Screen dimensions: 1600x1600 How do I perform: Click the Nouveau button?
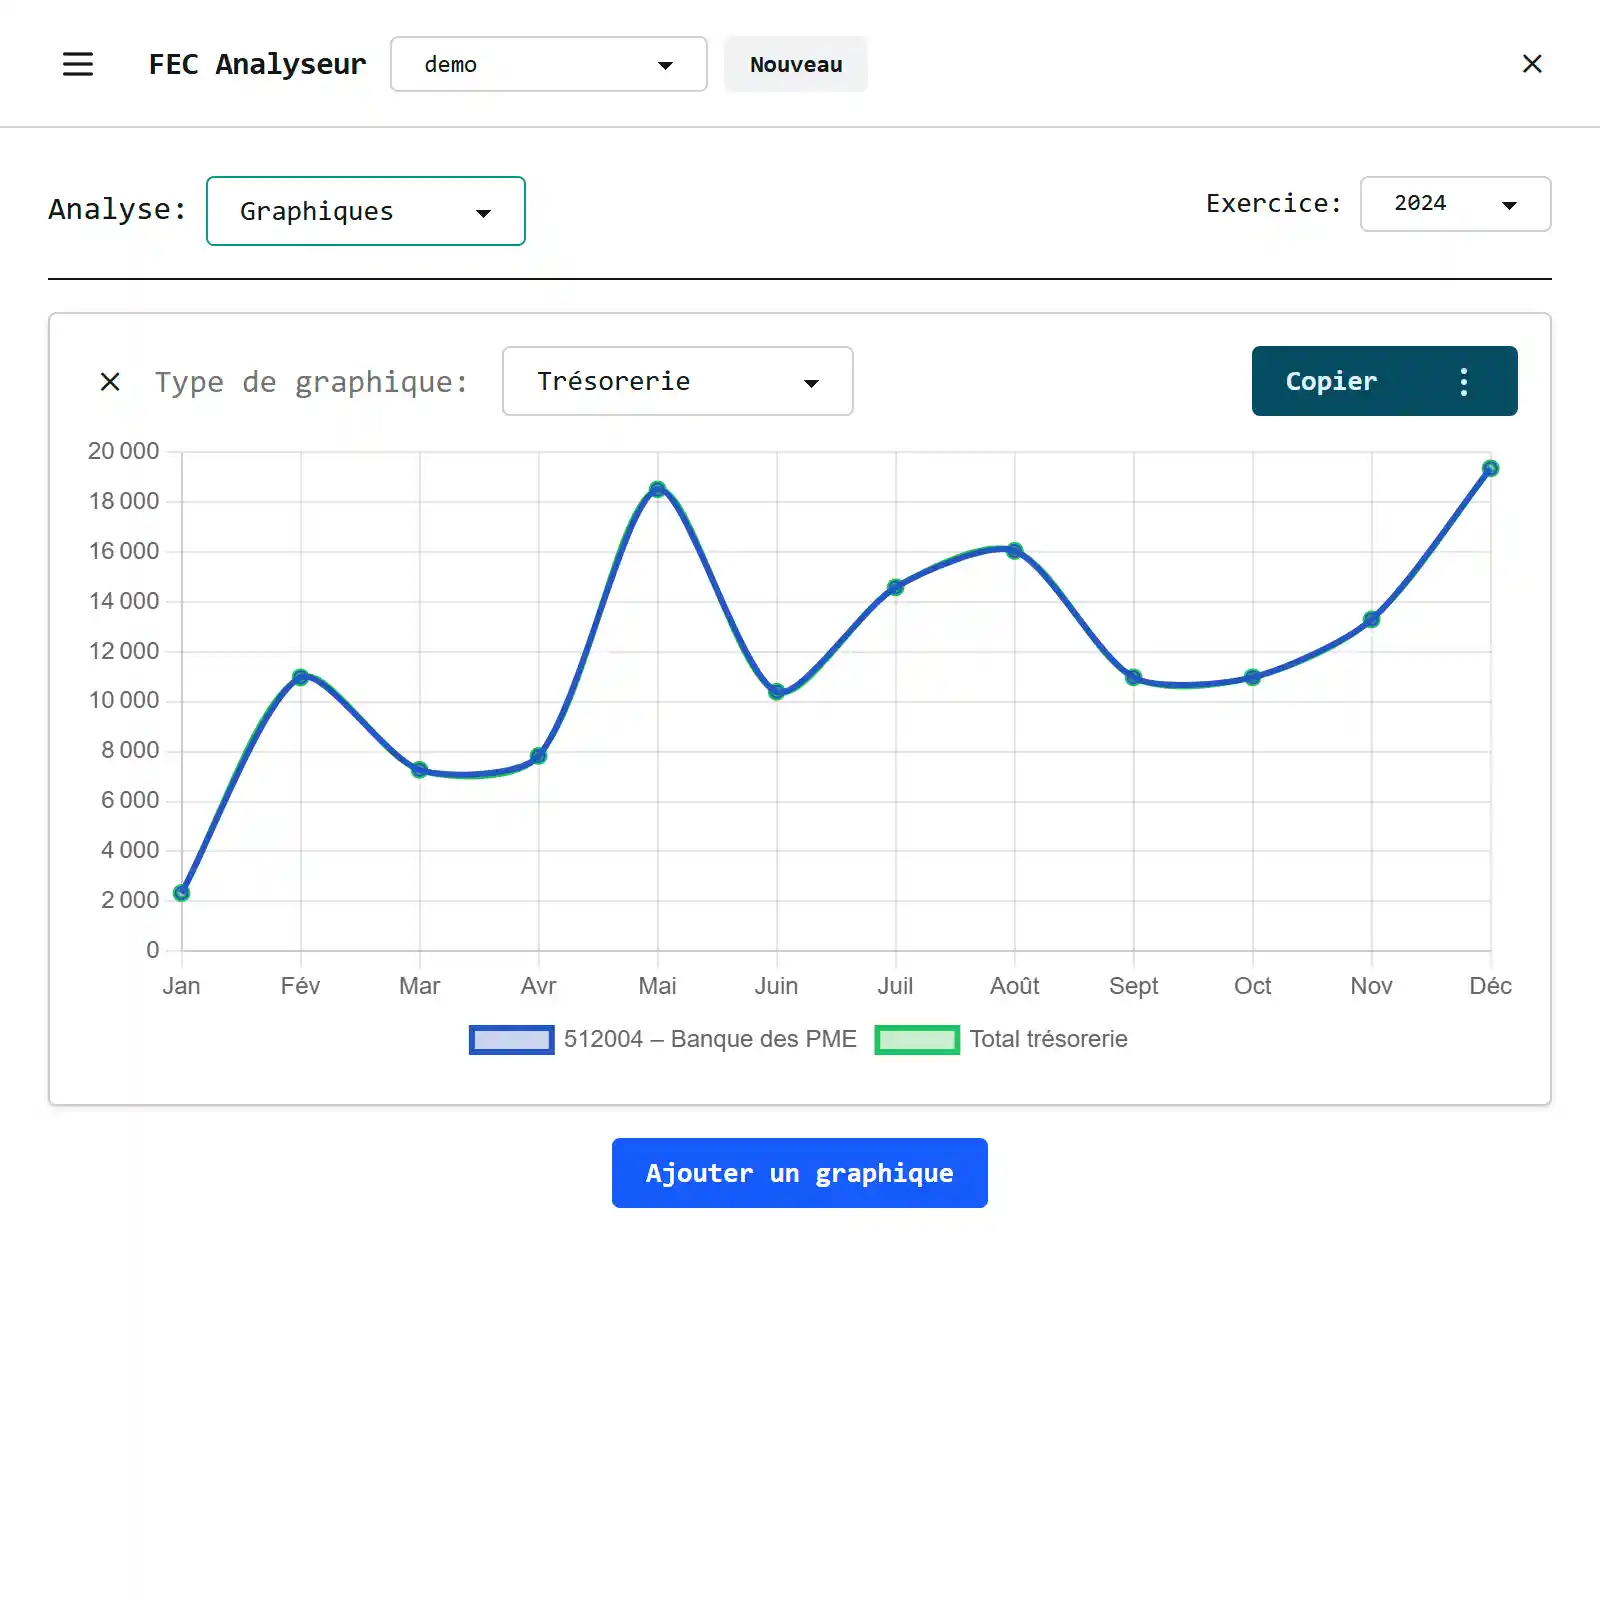pyautogui.click(x=795, y=64)
